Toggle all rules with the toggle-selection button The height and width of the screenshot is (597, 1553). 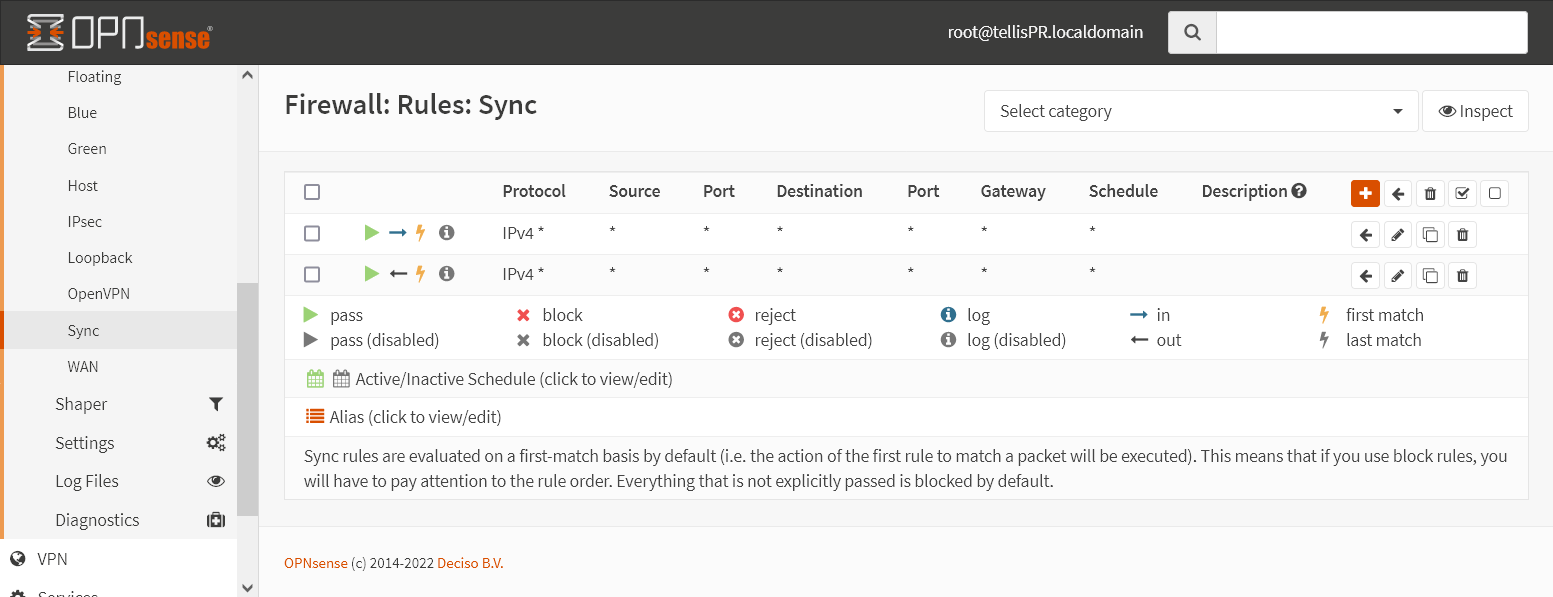tap(1462, 193)
